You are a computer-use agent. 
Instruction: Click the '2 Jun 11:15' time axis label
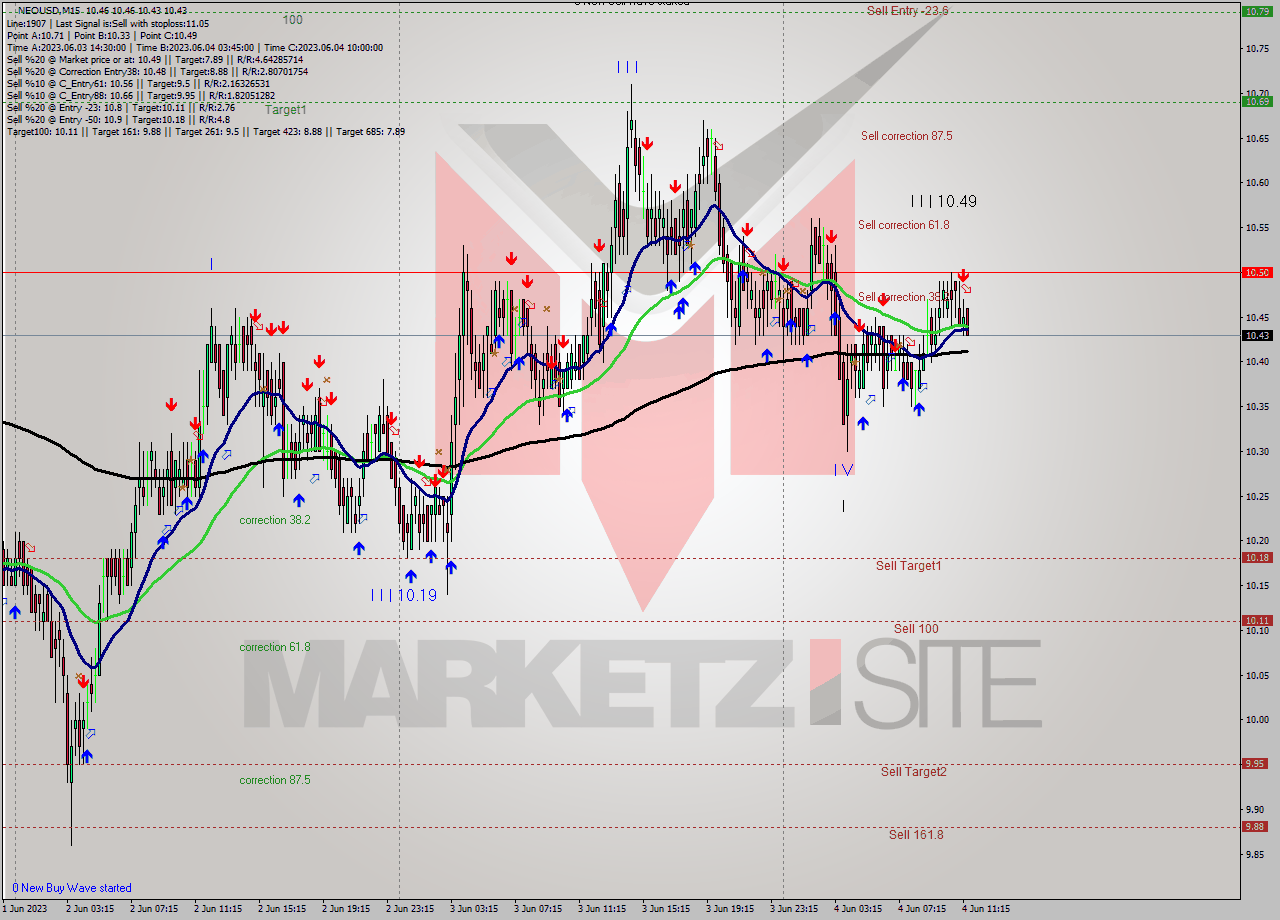coord(217,909)
